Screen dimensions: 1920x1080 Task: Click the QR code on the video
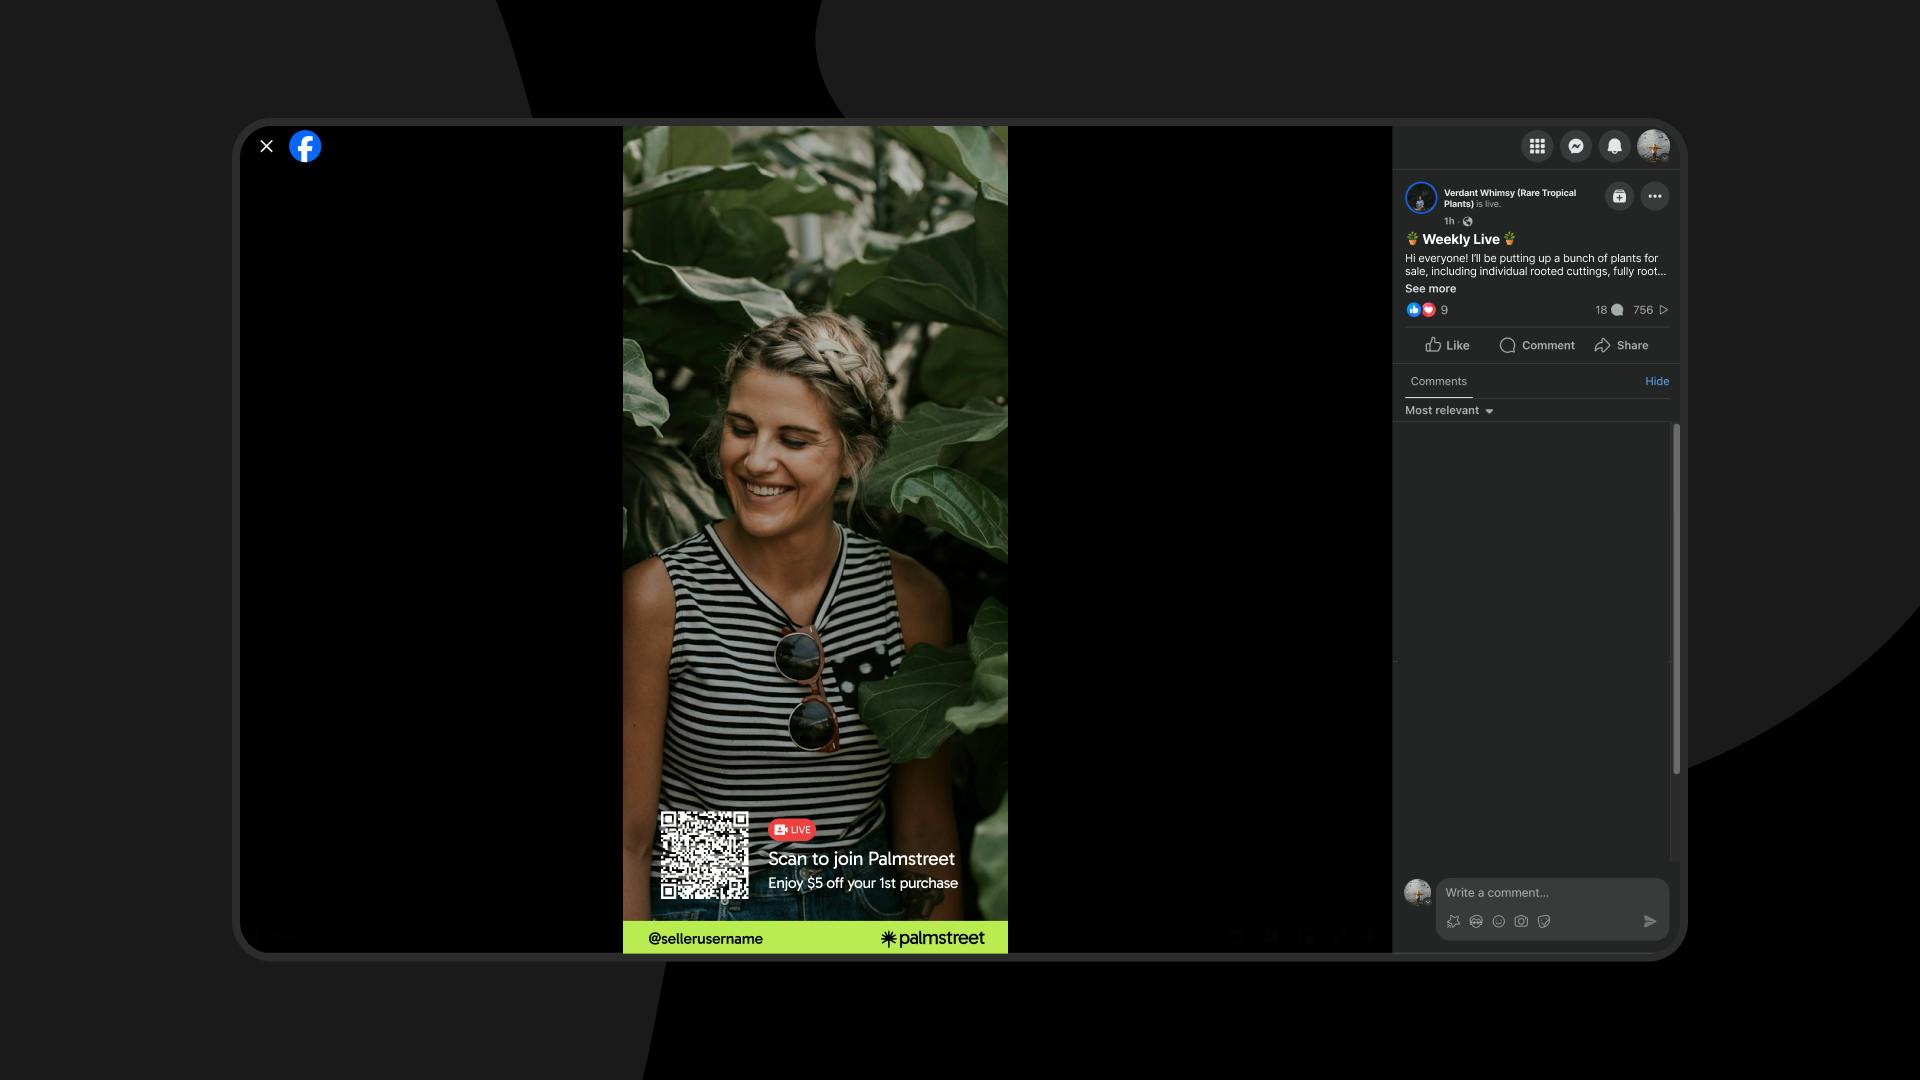[704, 855]
